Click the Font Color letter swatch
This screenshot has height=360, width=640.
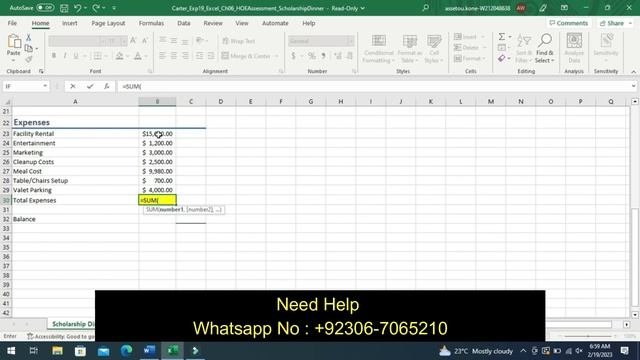tap(138, 56)
